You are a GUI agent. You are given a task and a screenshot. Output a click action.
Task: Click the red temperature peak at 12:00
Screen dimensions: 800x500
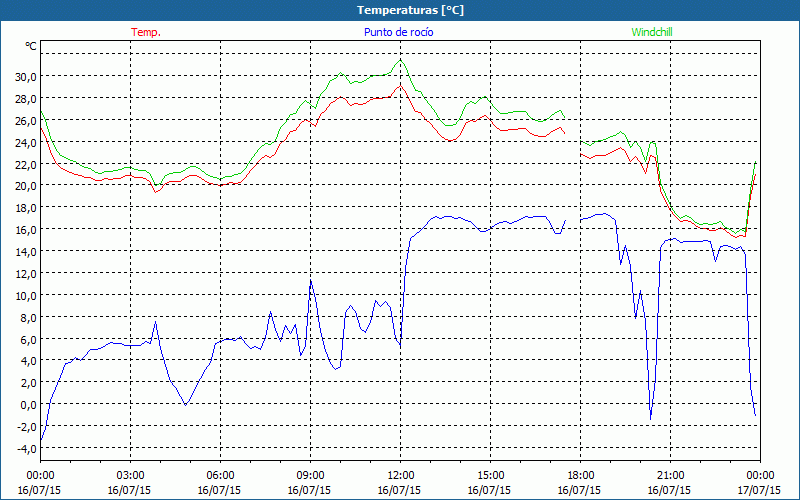(401, 86)
